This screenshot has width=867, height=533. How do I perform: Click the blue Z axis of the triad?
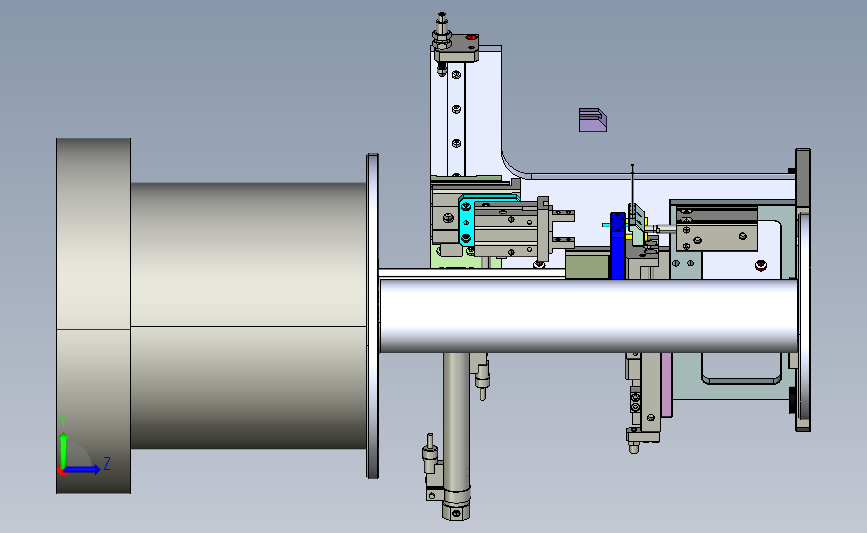tap(82, 469)
